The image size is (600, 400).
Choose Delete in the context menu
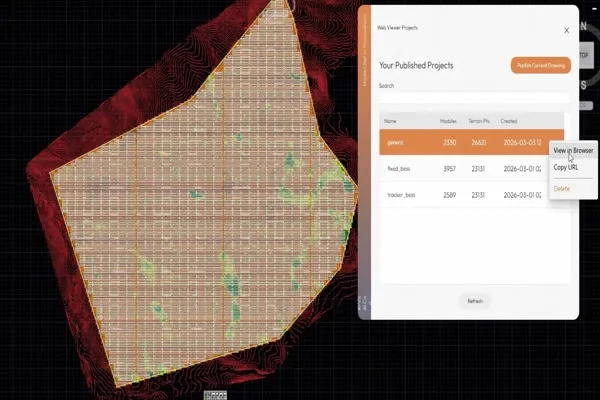pos(561,188)
